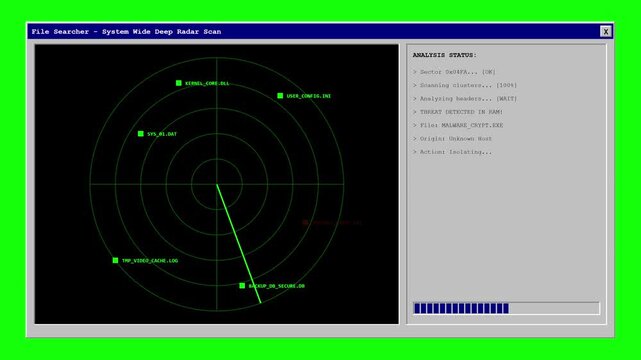641x360 pixels.
Task: Click the 'Sector 0x04FA... [OK]' status line
Action: tap(454, 72)
